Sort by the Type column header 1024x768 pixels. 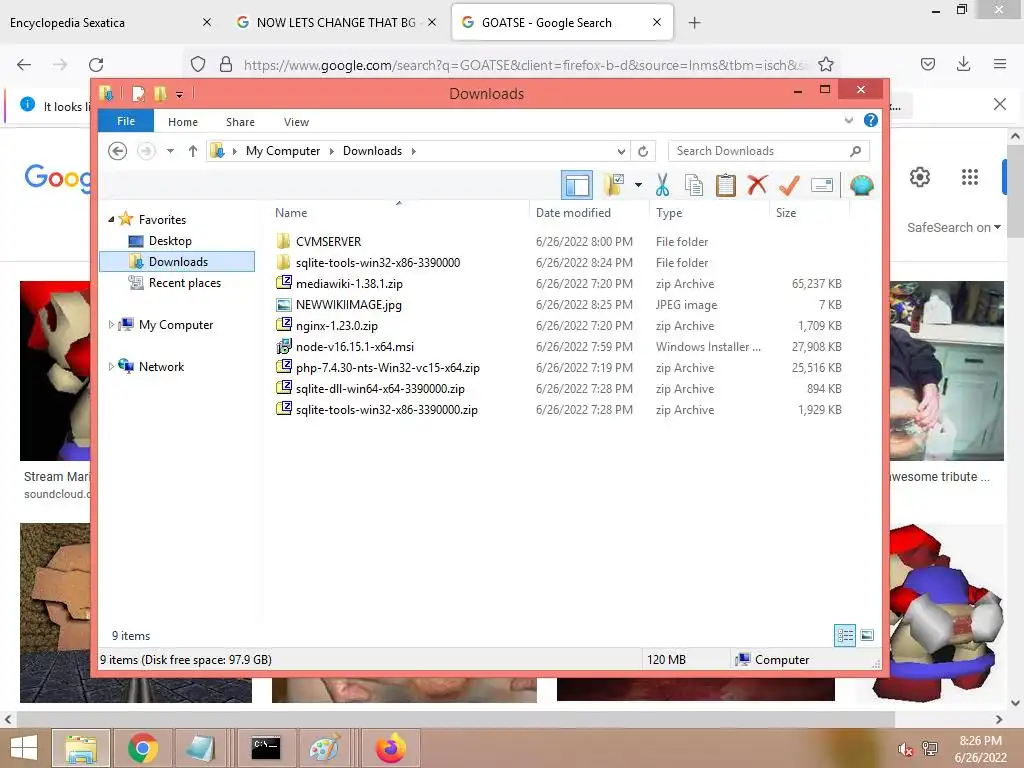709,213
